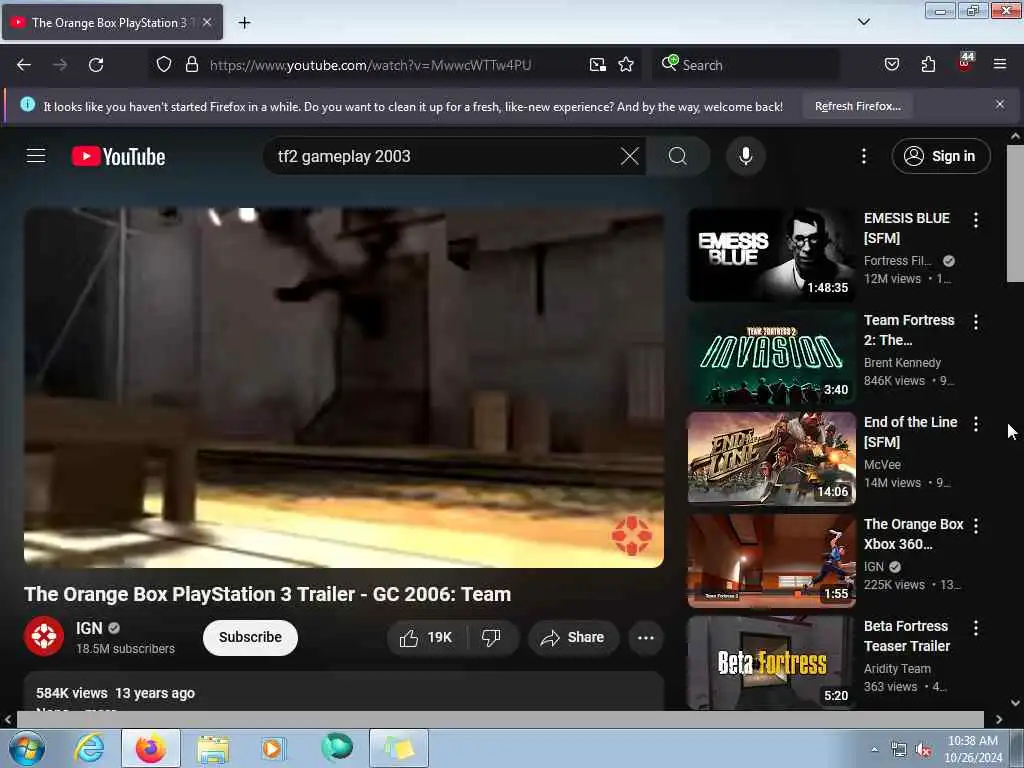1024x768 pixels.
Task: Open the Windows Start menu
Action: click(x=26, y=748)
